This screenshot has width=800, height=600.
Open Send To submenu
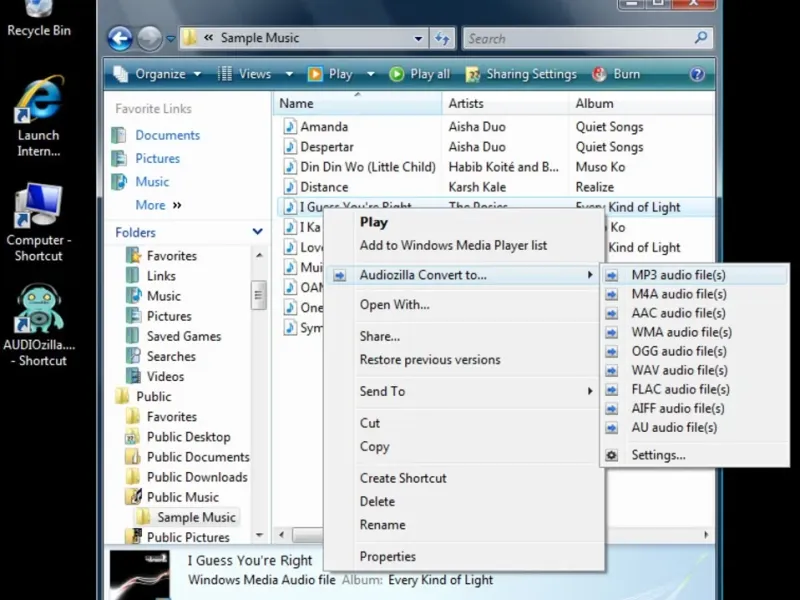pyautogui.click(x=464, y=391)
